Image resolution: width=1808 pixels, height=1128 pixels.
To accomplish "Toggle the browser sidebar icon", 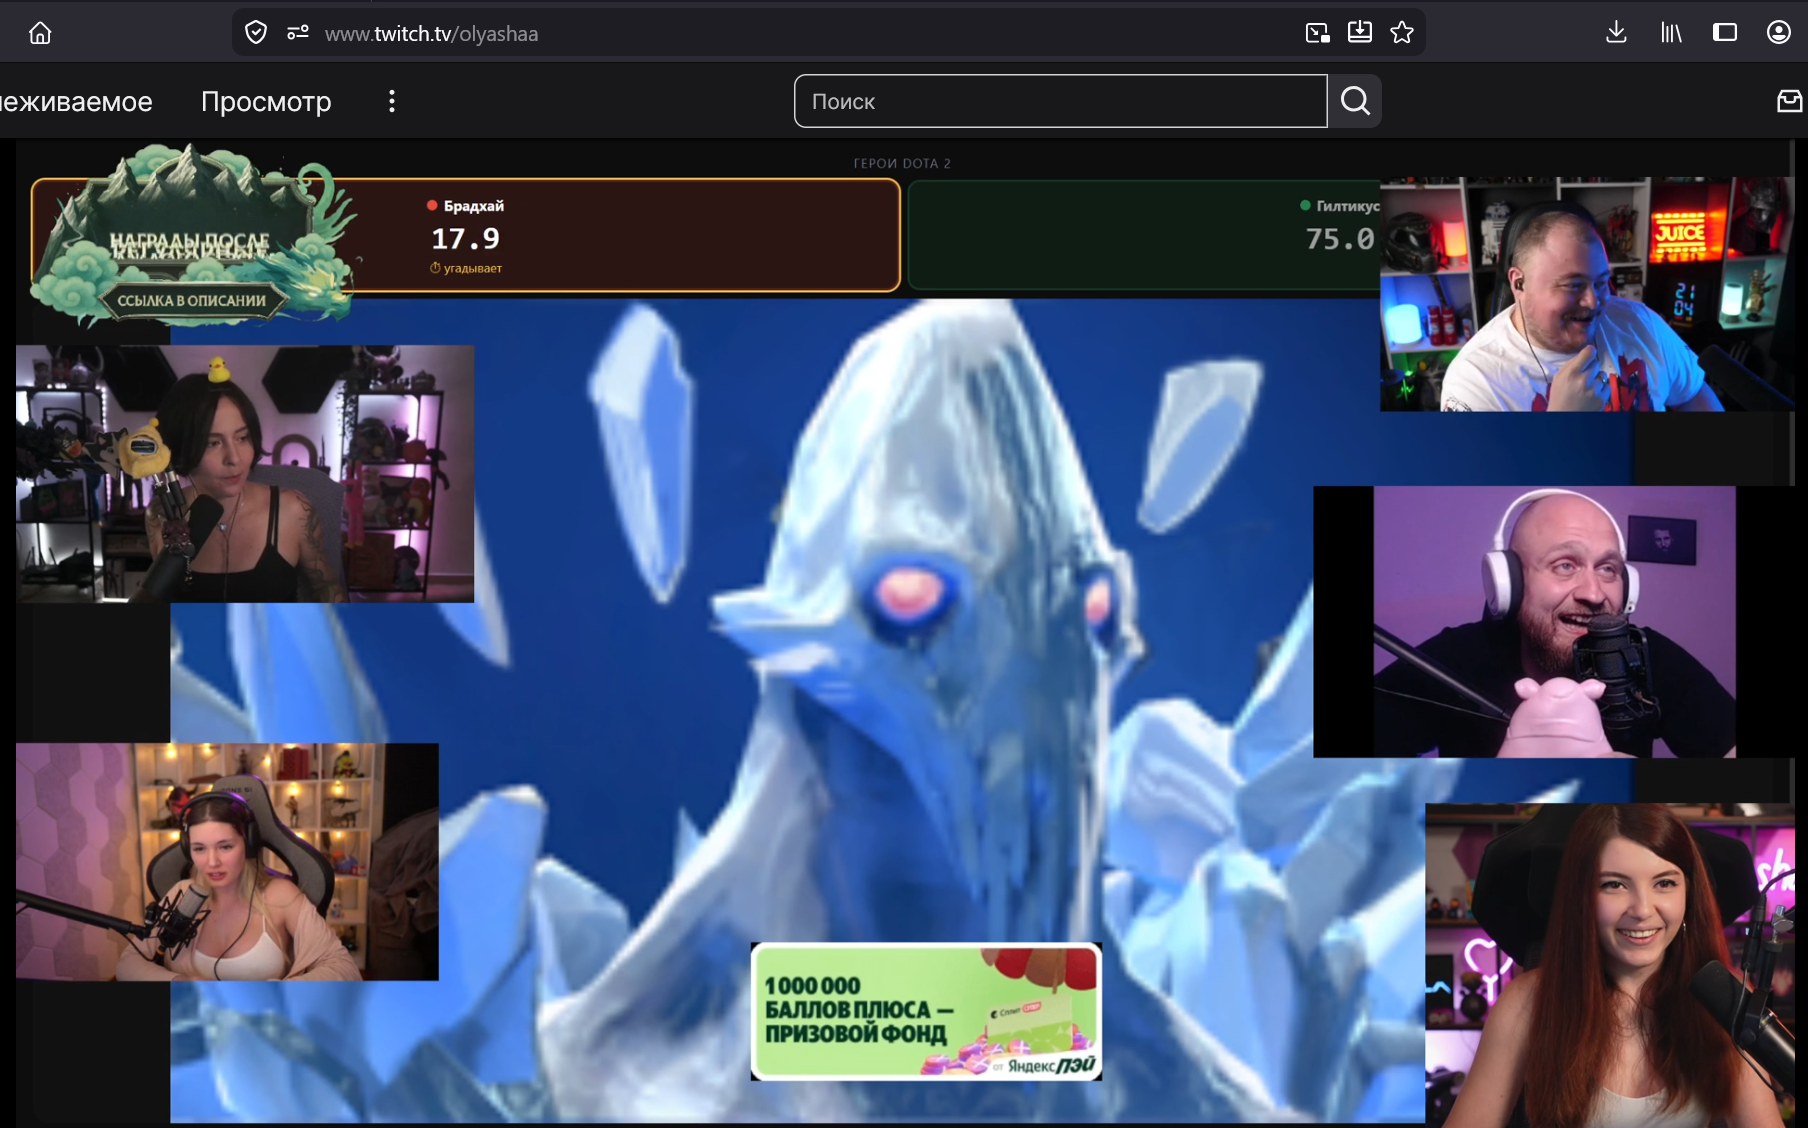I will click(1725, 33).
